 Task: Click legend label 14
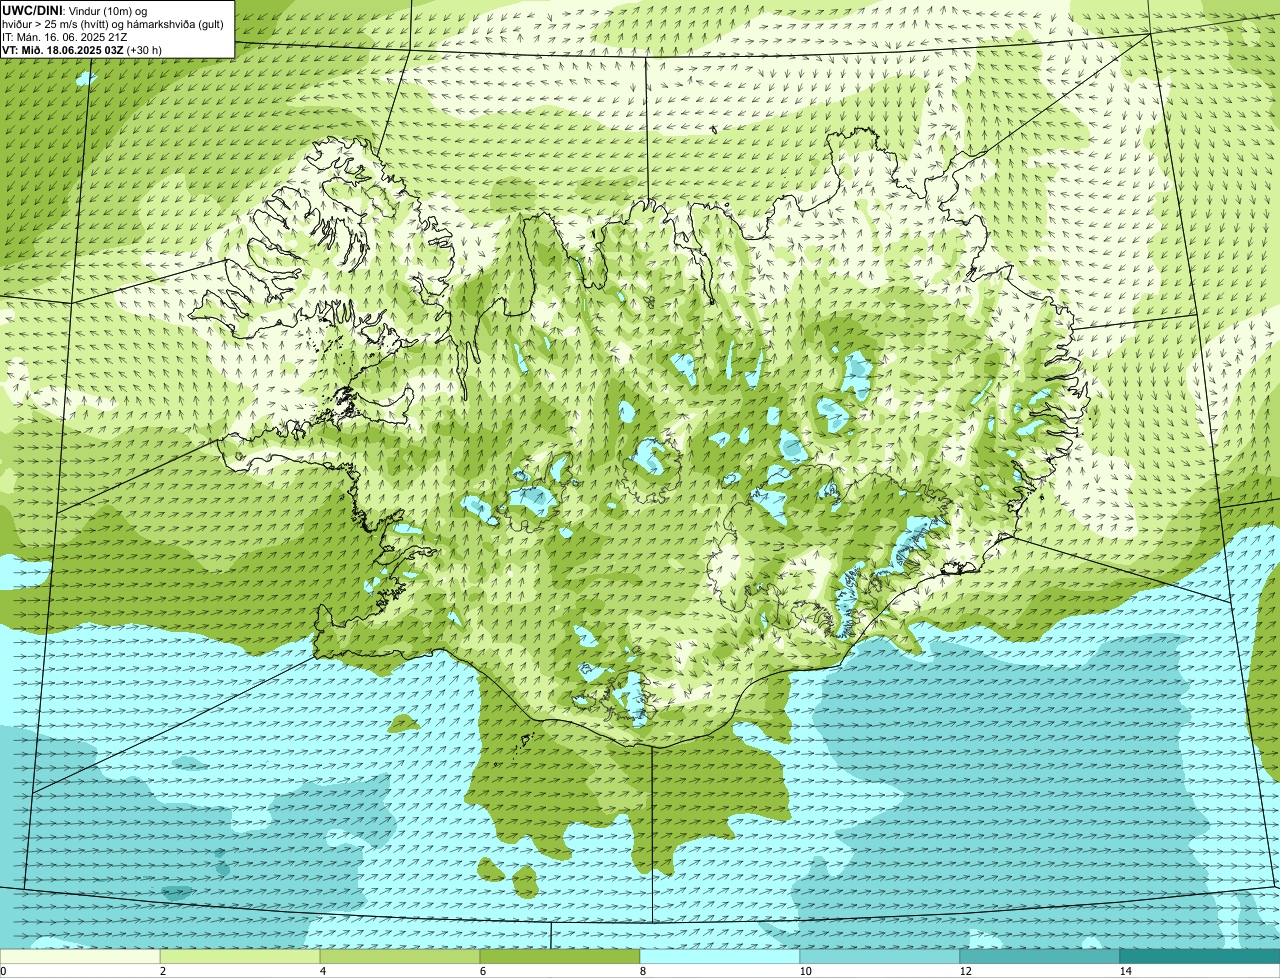pyautogui.click(x=1125, y=971)
